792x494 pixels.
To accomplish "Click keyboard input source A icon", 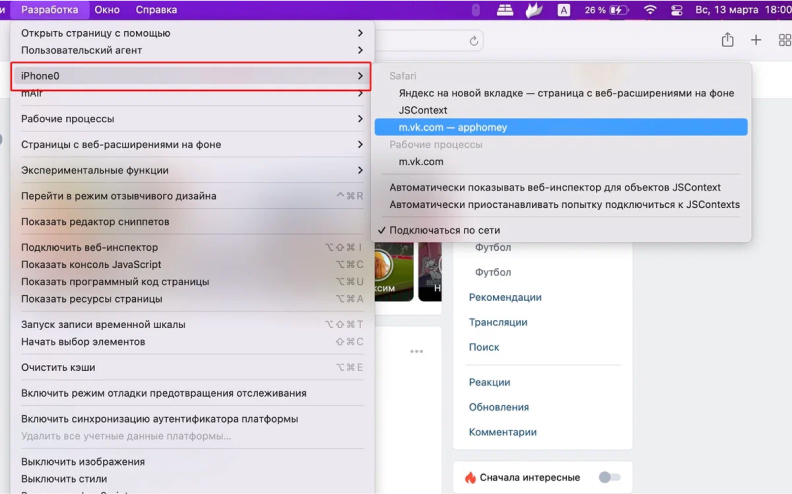I will (x=564, y=10).
